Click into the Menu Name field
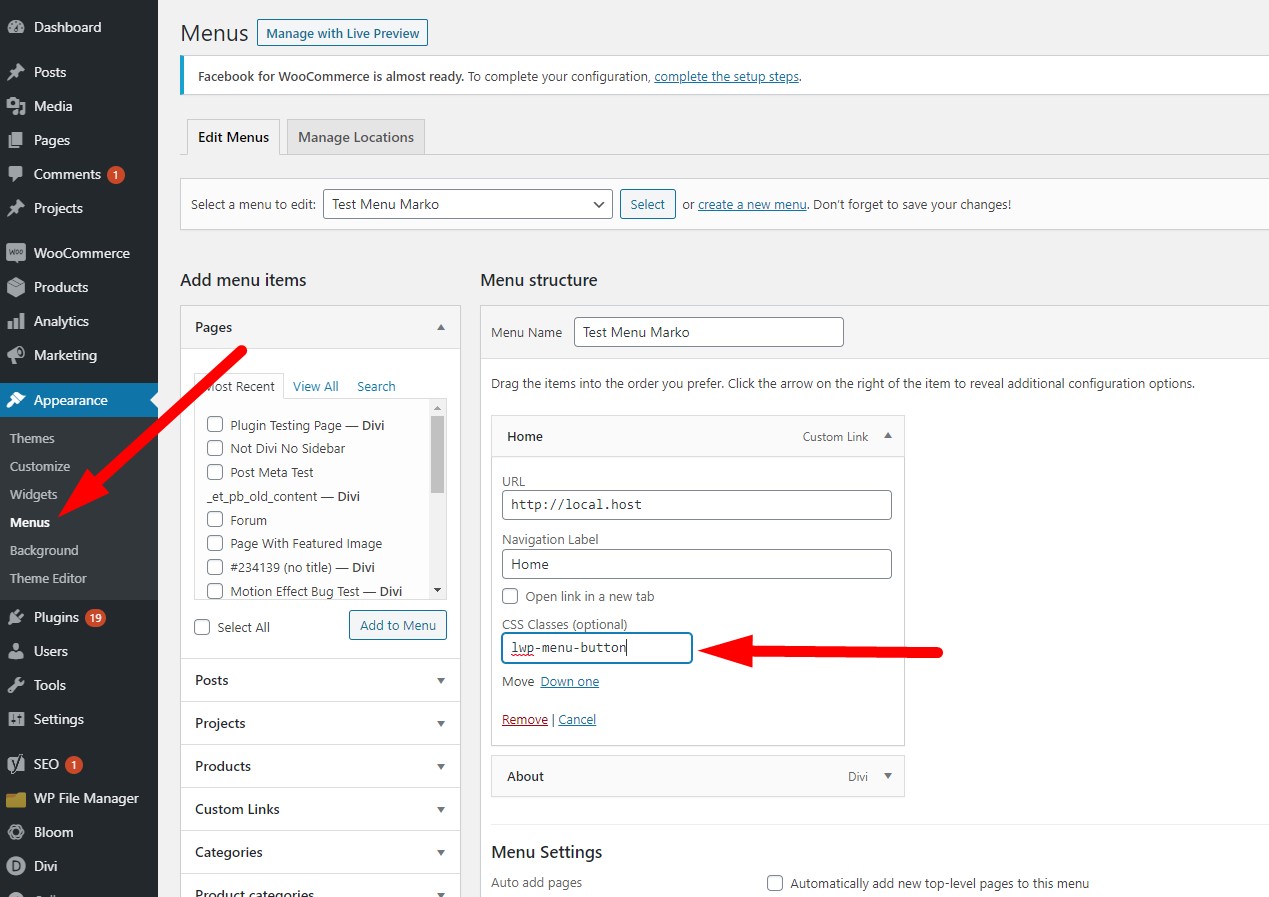 coord(709,332)
